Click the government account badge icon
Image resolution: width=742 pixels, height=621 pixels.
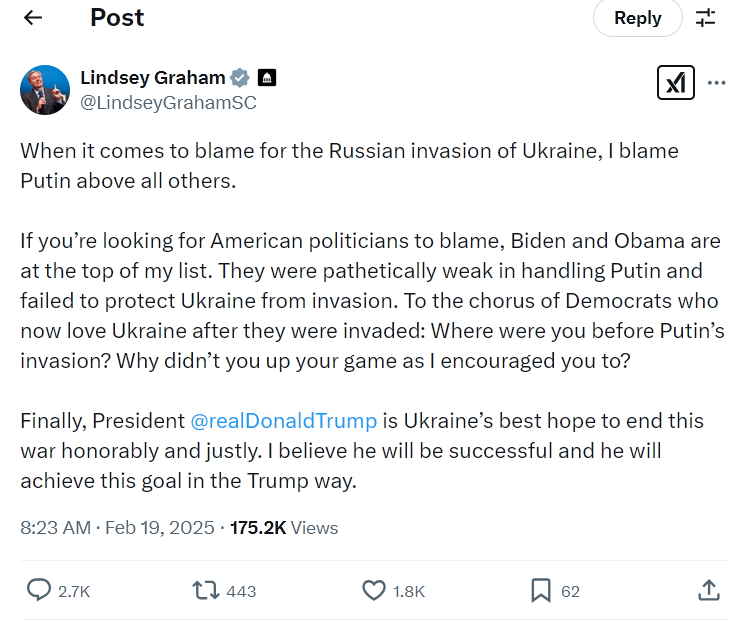click(267, 78)
